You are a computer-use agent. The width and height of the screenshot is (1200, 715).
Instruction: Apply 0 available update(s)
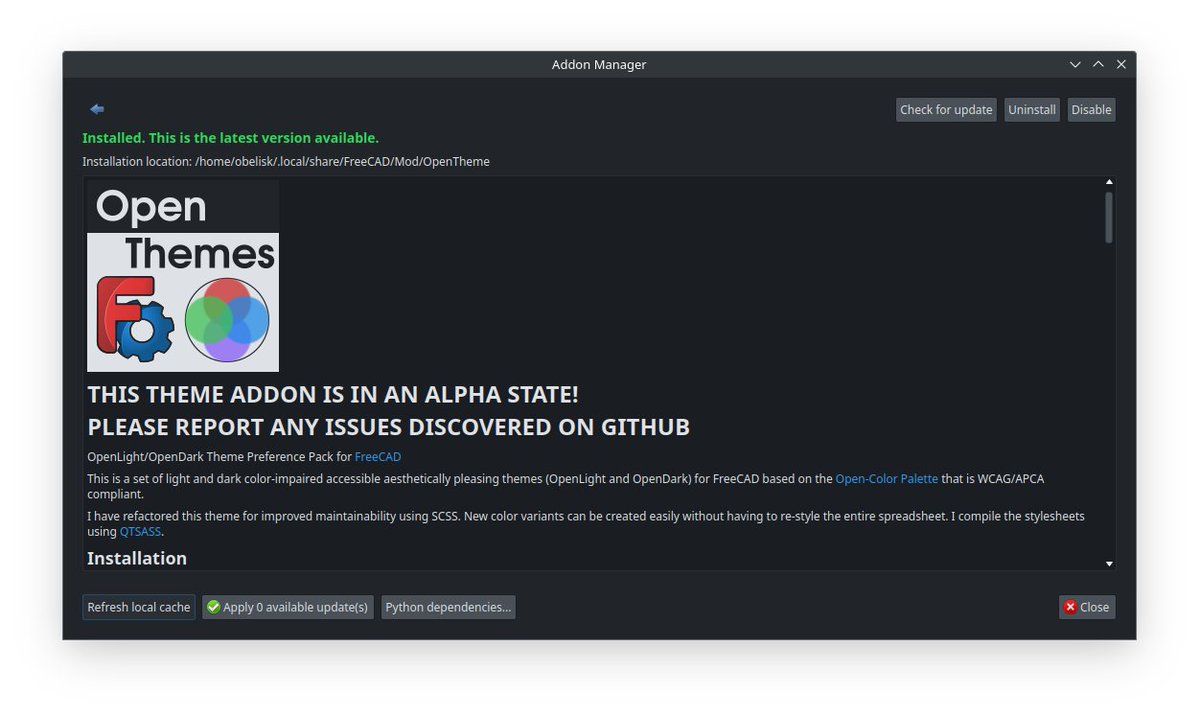tap(288, 607)
